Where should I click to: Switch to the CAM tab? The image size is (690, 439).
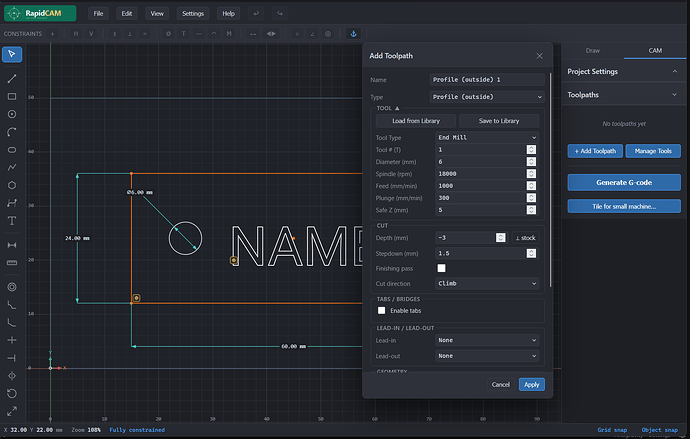655,51
